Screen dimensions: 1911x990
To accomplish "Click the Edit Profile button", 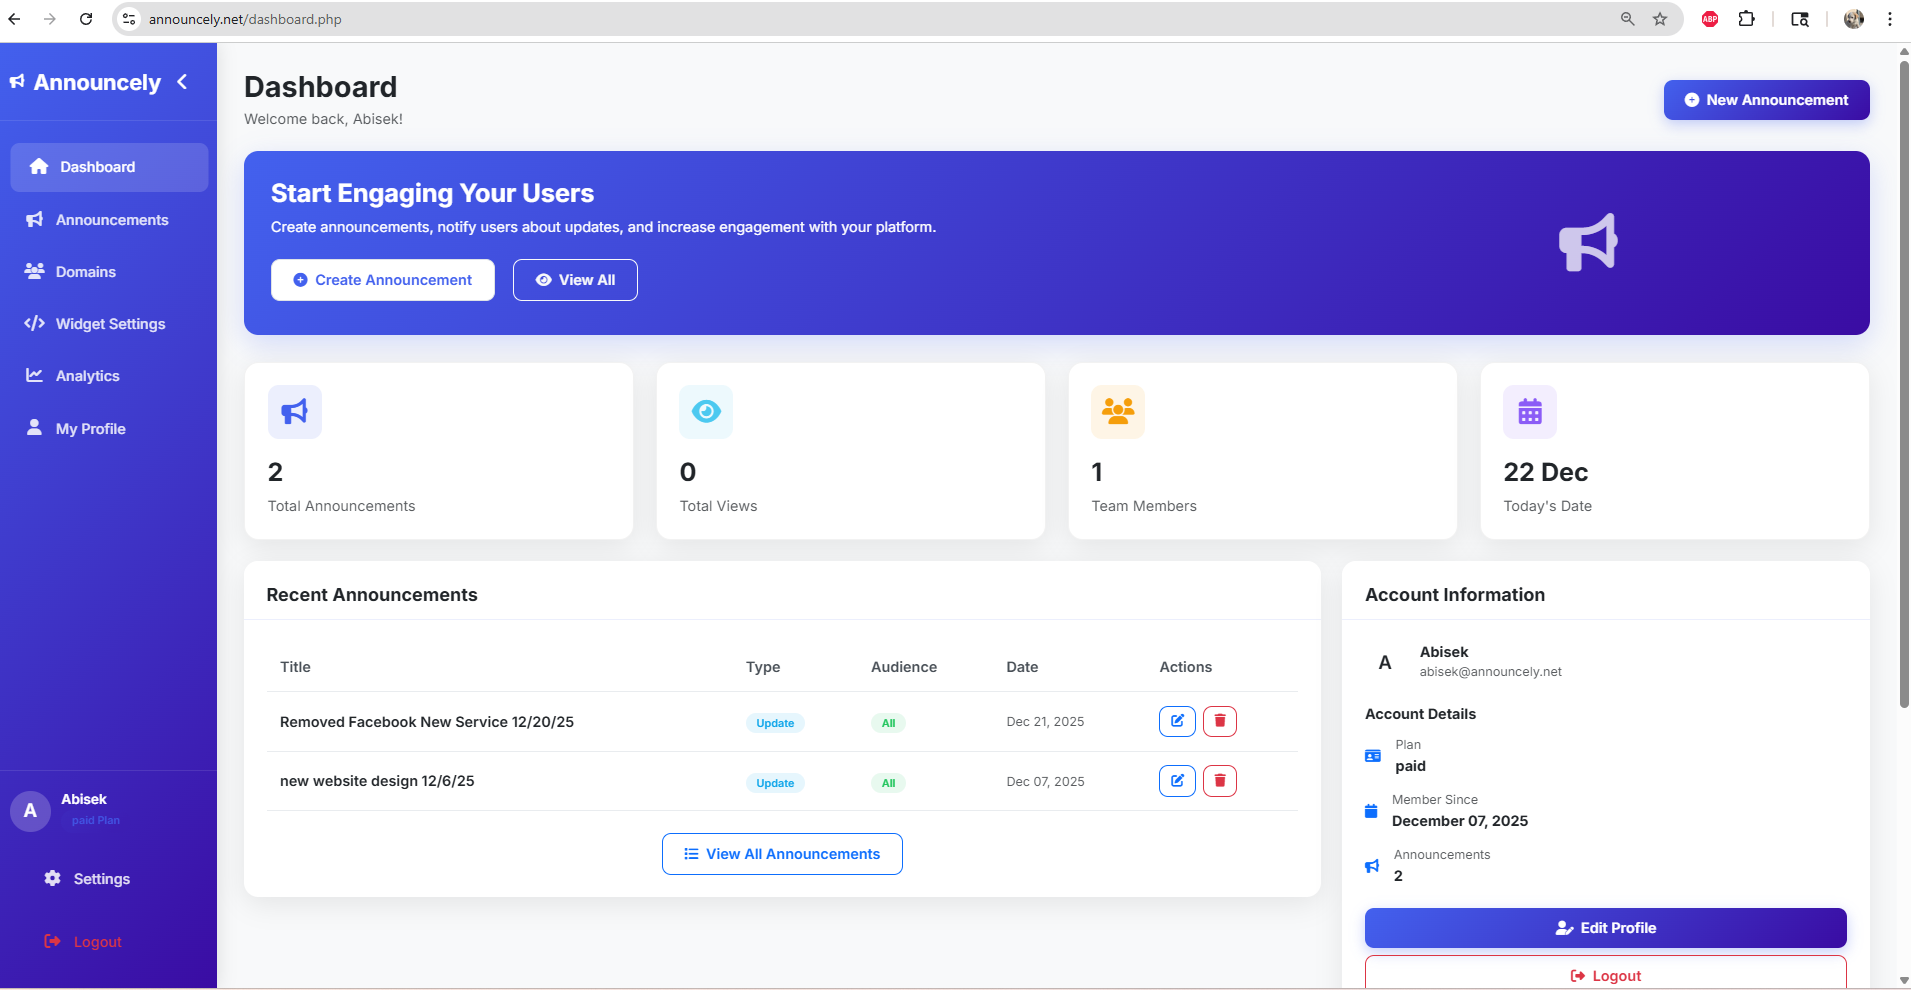I will (1605, 928).
